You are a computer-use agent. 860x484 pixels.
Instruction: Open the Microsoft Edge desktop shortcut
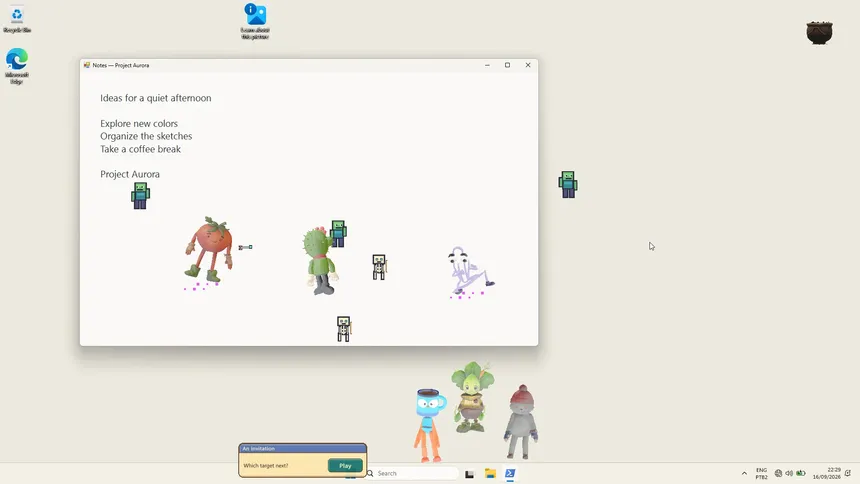tap(17, 66)
